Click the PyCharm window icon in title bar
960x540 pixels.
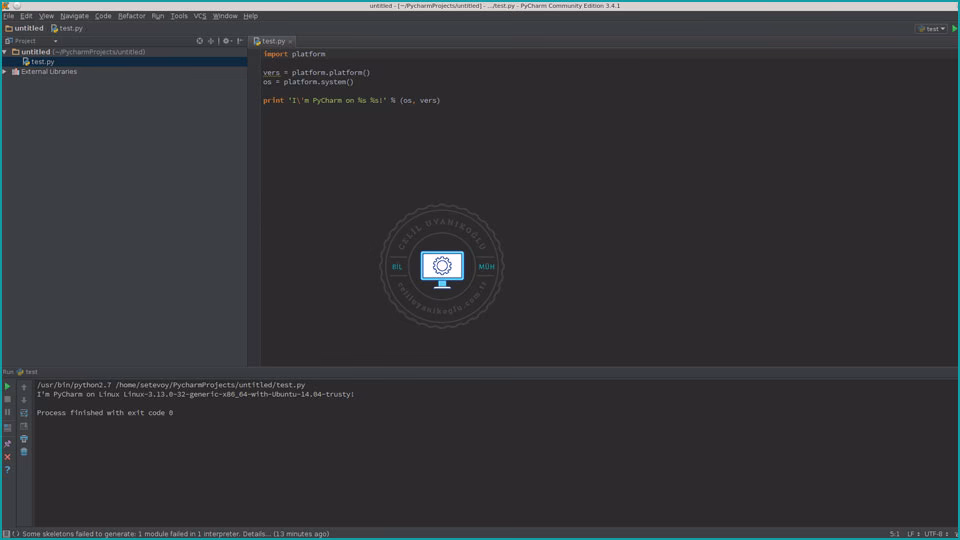(x=6, y=6)
